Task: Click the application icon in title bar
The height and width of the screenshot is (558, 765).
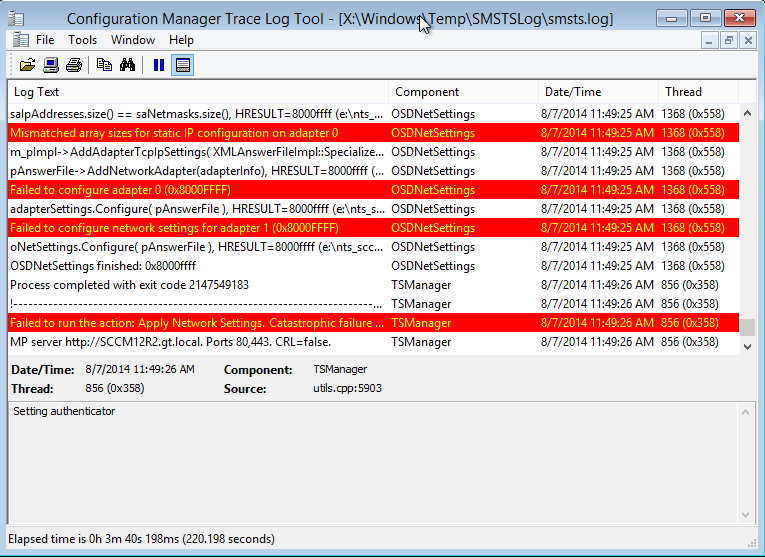Action: tap(17, 19)
